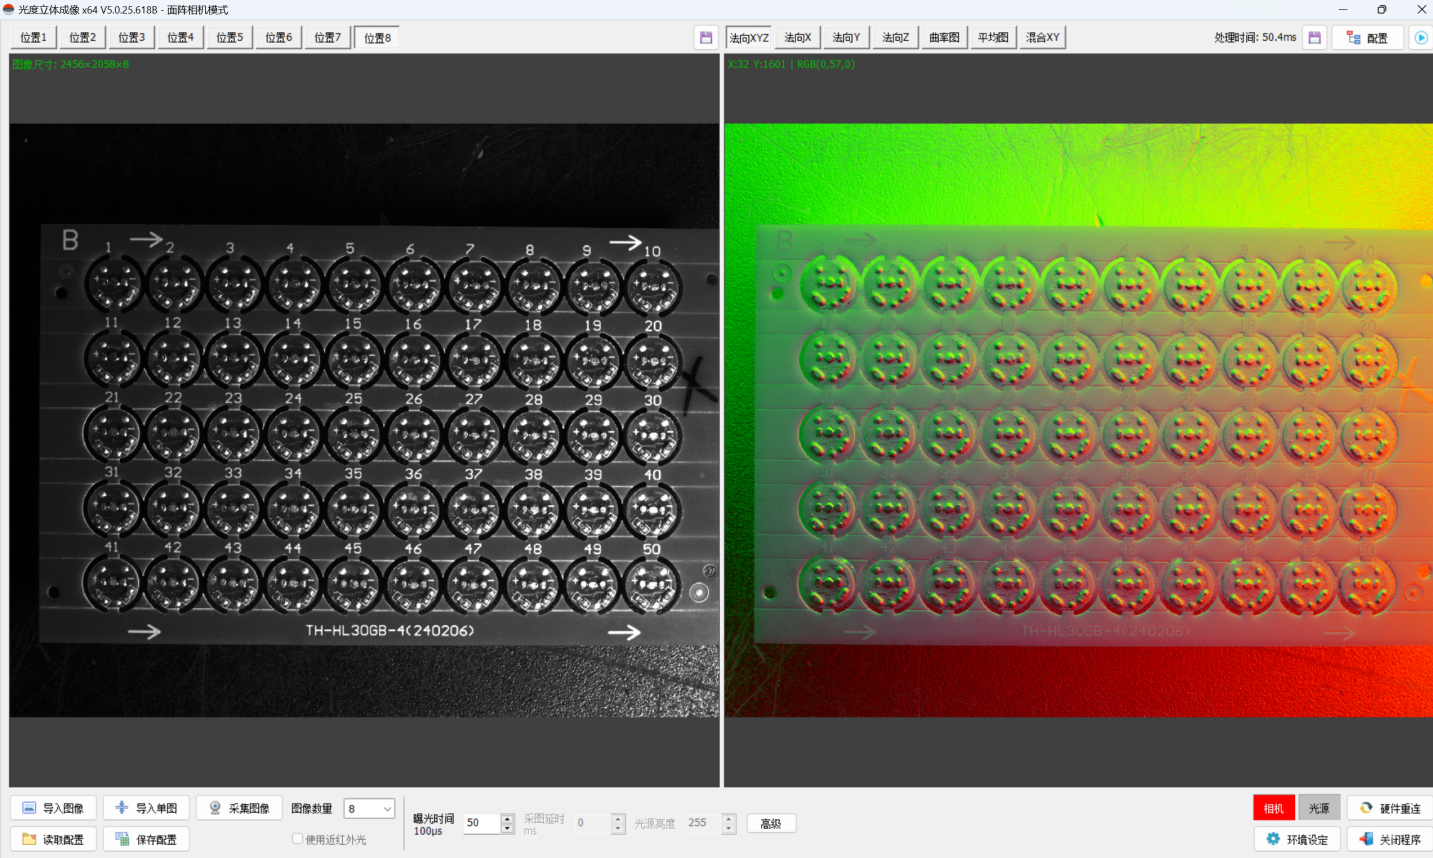Click 硬件重连 hardware reconnect button

click(x=1390, y=808)
